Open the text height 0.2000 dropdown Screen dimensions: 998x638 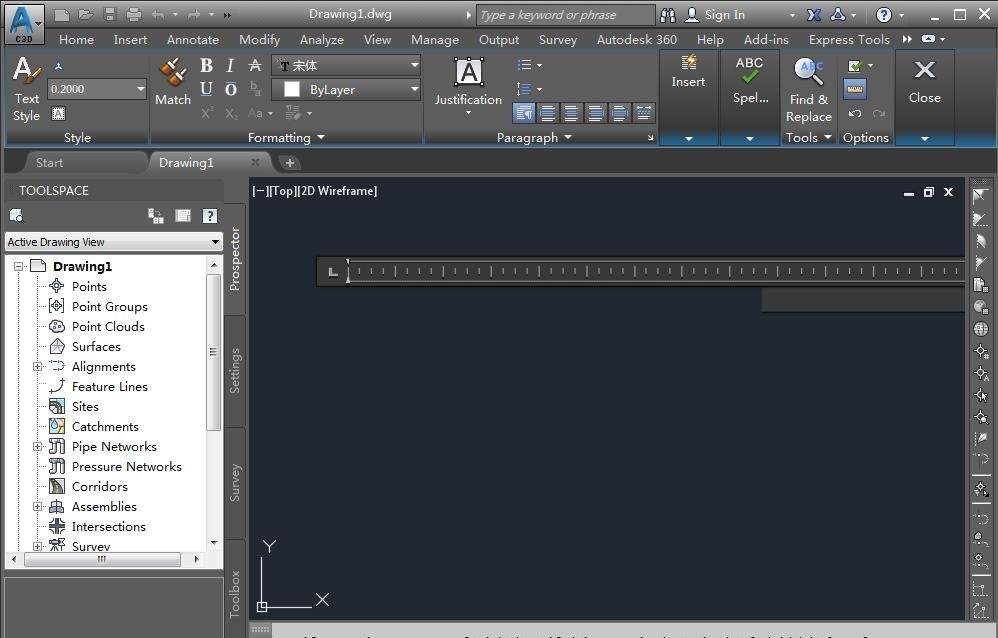141,89
